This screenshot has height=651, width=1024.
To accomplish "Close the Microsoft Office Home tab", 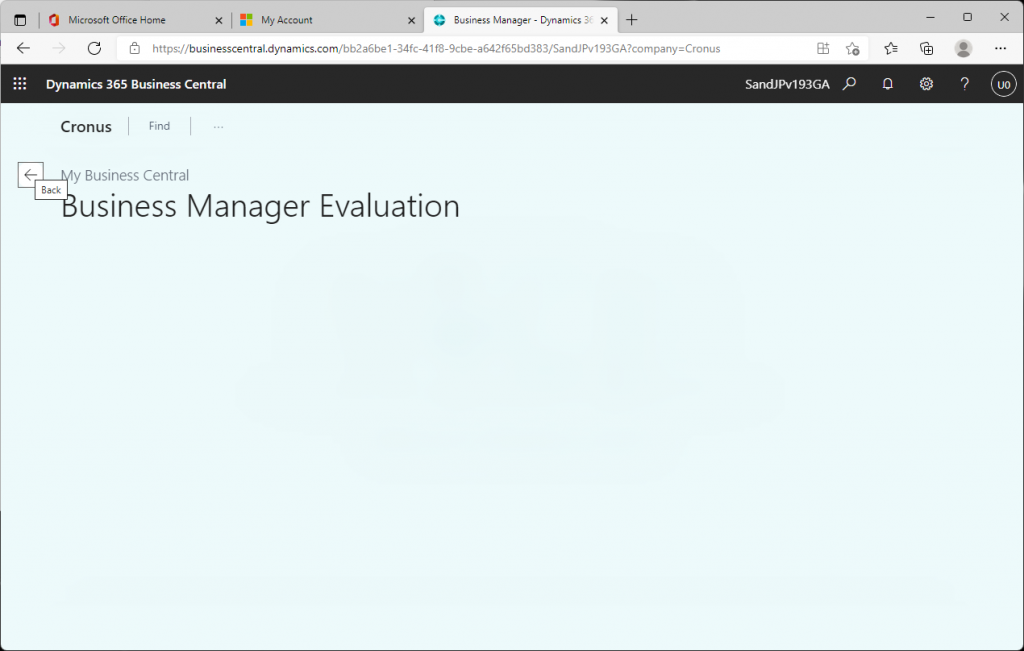I will pyautogui.click(x=219, y=20).
